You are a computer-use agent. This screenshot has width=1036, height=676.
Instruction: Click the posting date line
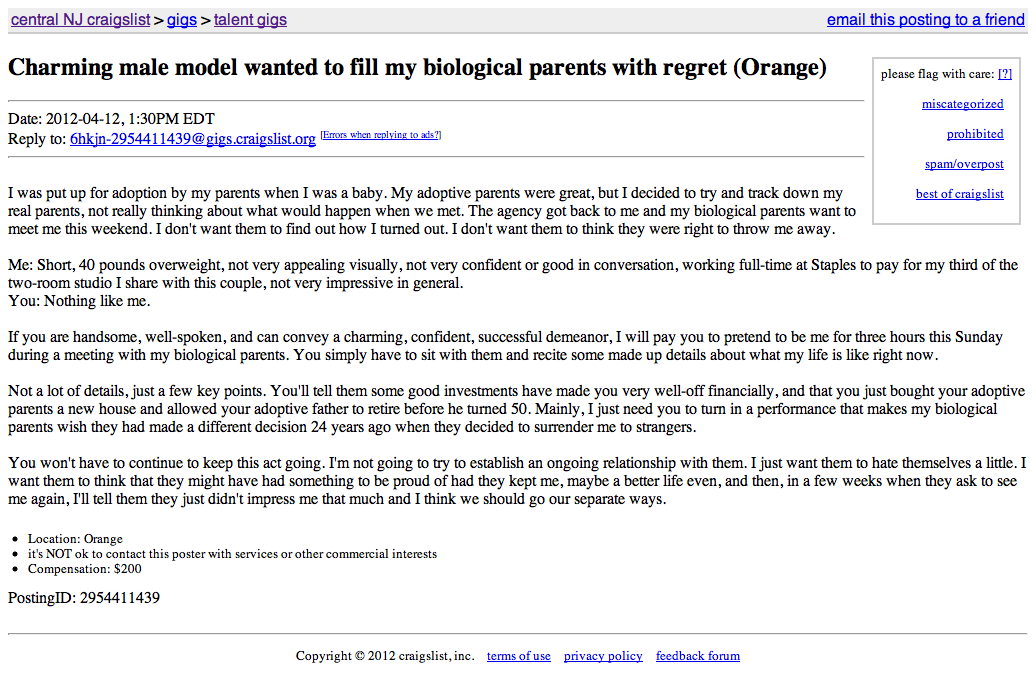tap(111, 119)
